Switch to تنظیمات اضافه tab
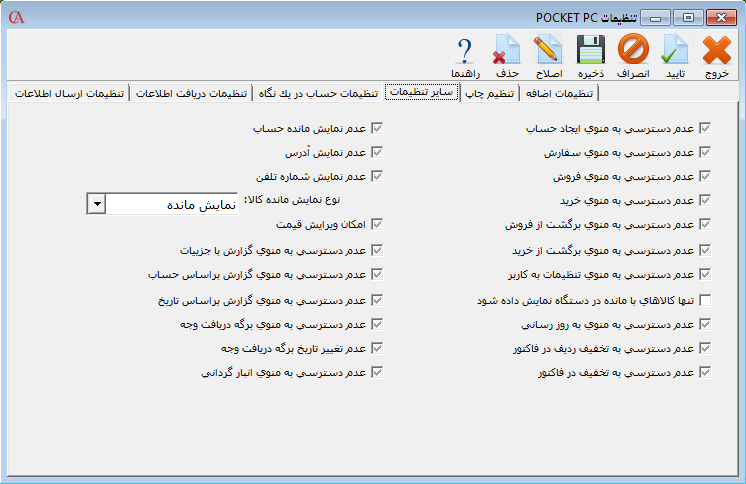This screenshot has width=746, height=484. tap(560, 94)
